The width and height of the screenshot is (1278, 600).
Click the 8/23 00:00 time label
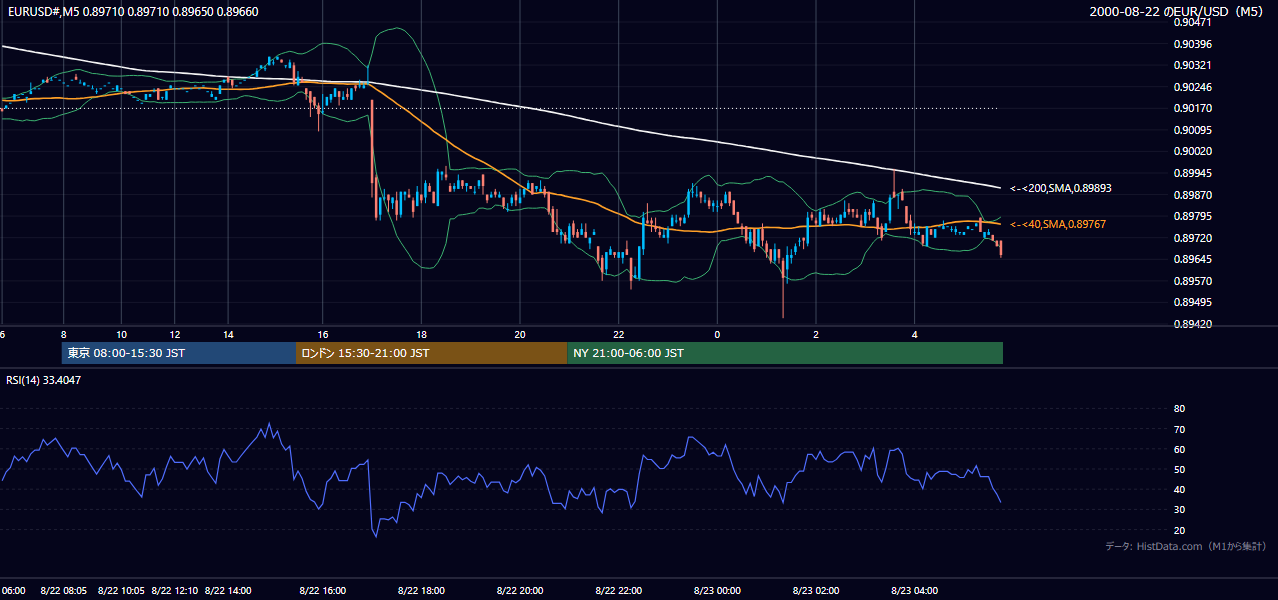(716, 591)
